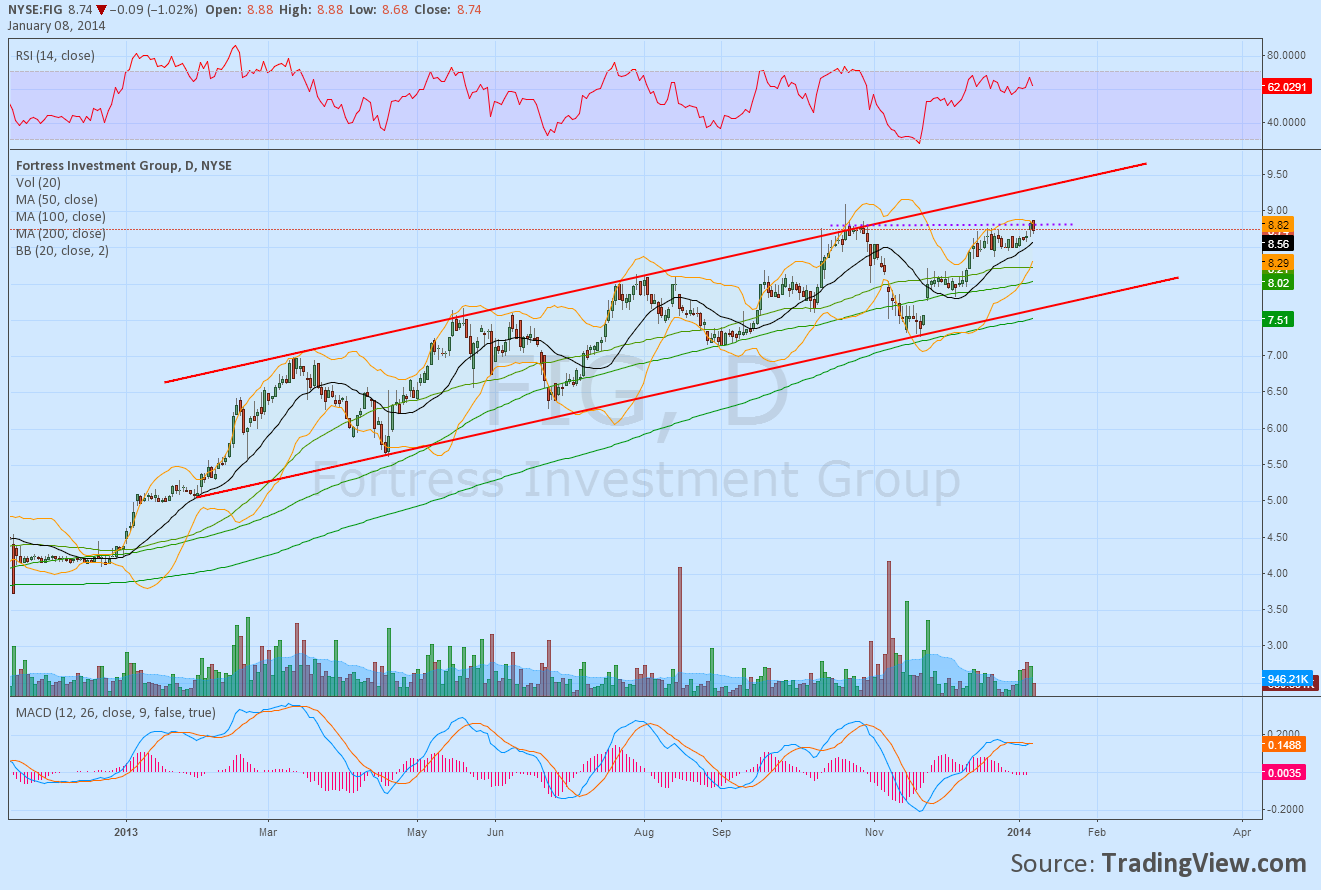Select the purple dotted resistance line

click(950, 224)
